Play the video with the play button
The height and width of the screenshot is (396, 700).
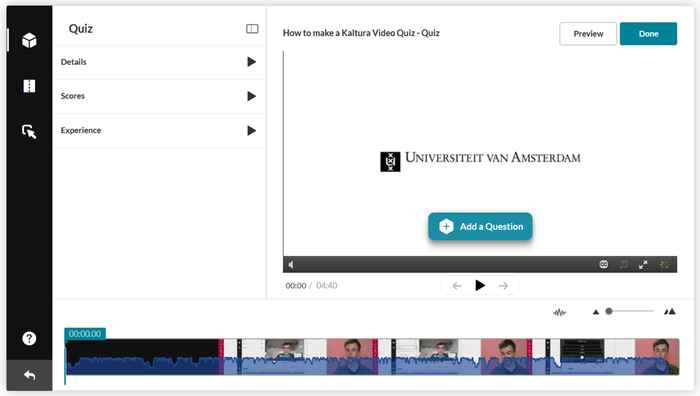coord(480,285)
